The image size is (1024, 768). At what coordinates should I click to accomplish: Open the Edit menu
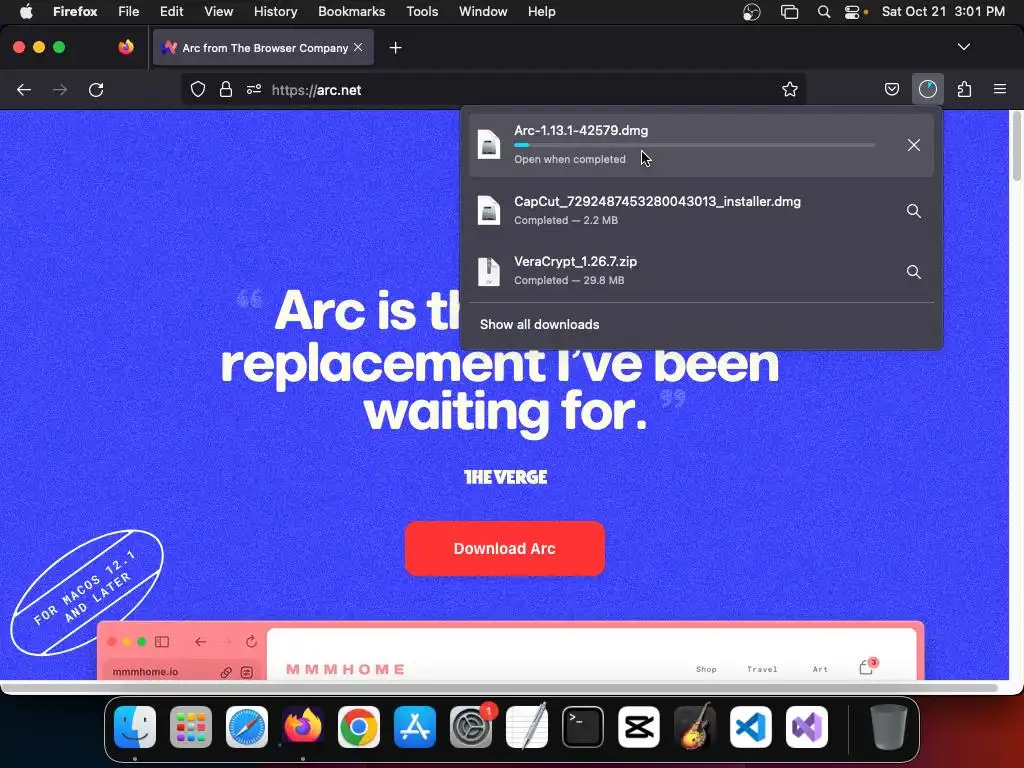point(171,12)
